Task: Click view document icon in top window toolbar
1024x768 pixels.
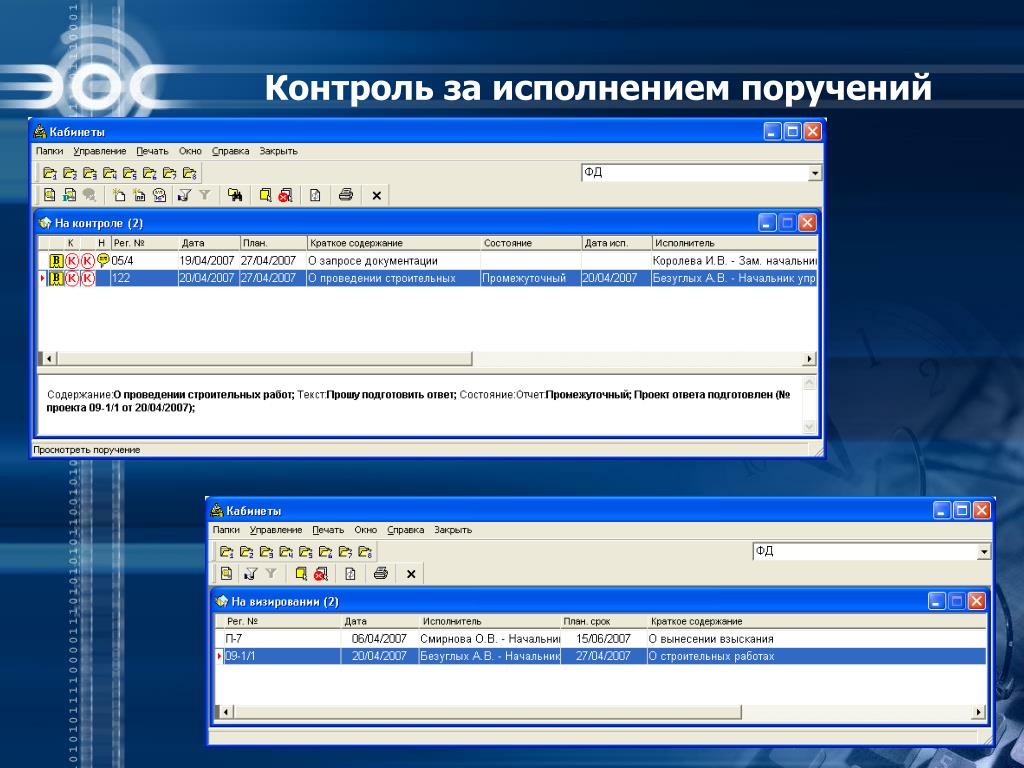Action: [50, 195]
